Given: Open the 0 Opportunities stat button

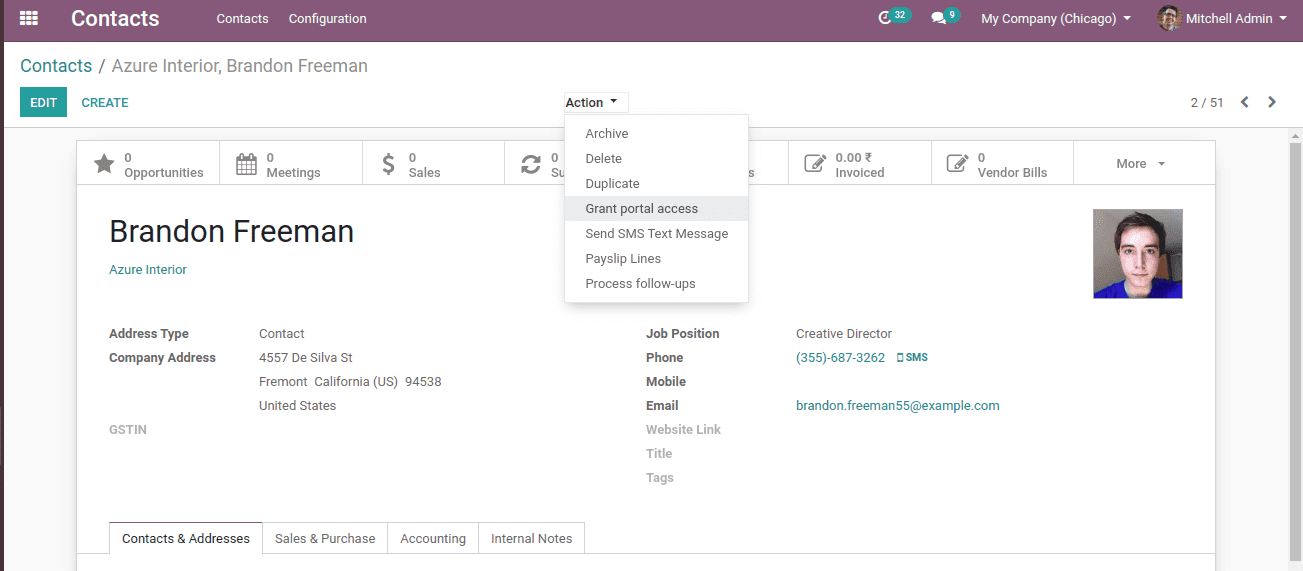Looking at the screenshot, I should tap(149, 163).
